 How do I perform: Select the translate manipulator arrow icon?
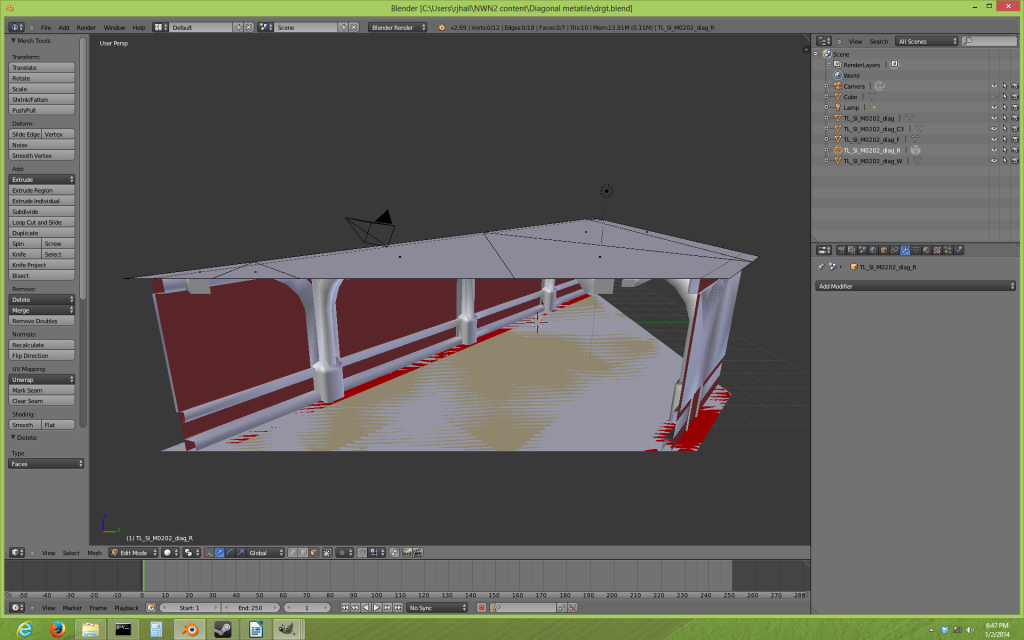[221, 553]
